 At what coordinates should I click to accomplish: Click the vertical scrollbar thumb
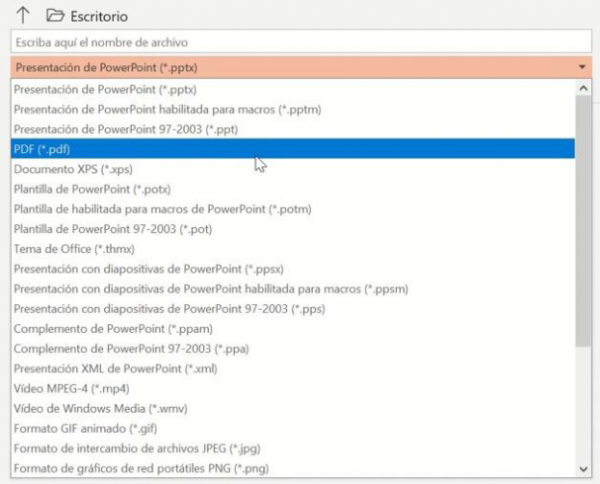pyautogui.click(x=584, y=221)
